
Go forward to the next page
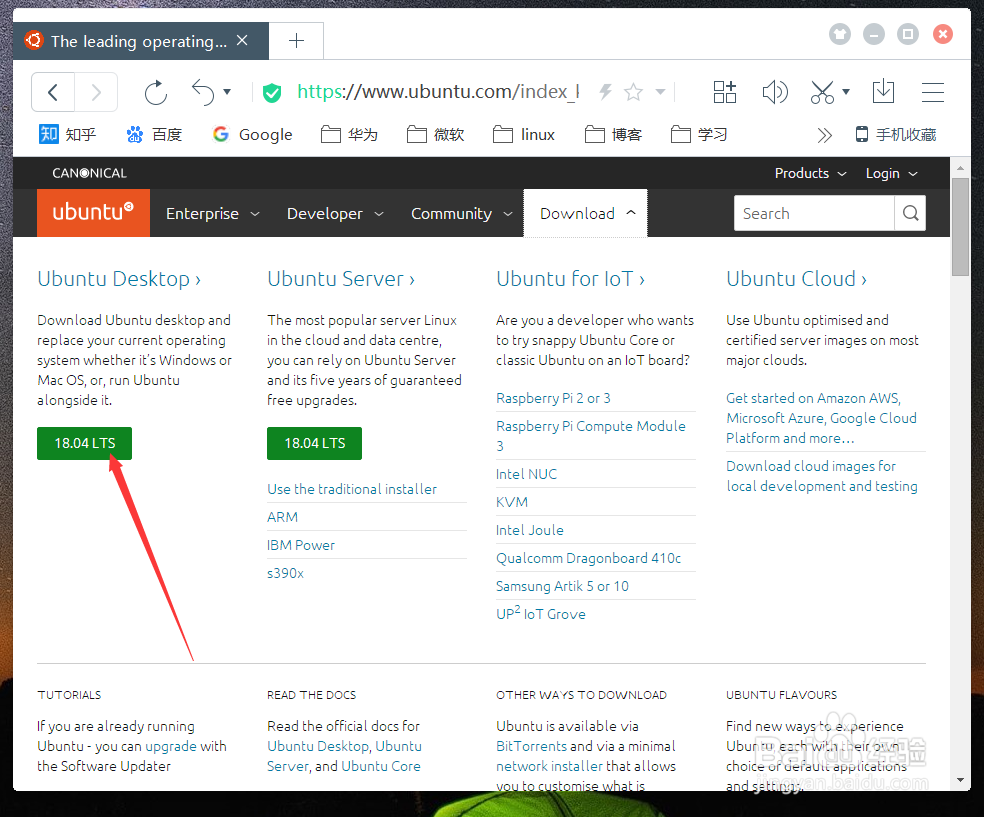pos(96,92)
